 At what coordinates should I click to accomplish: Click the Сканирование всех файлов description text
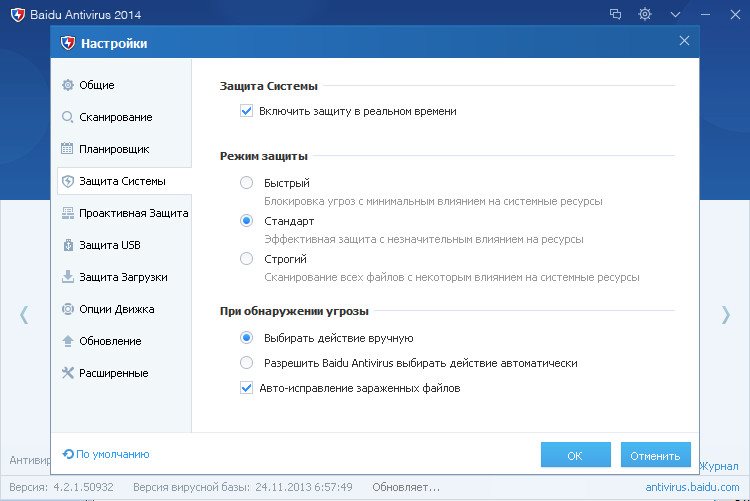(452, 277)
